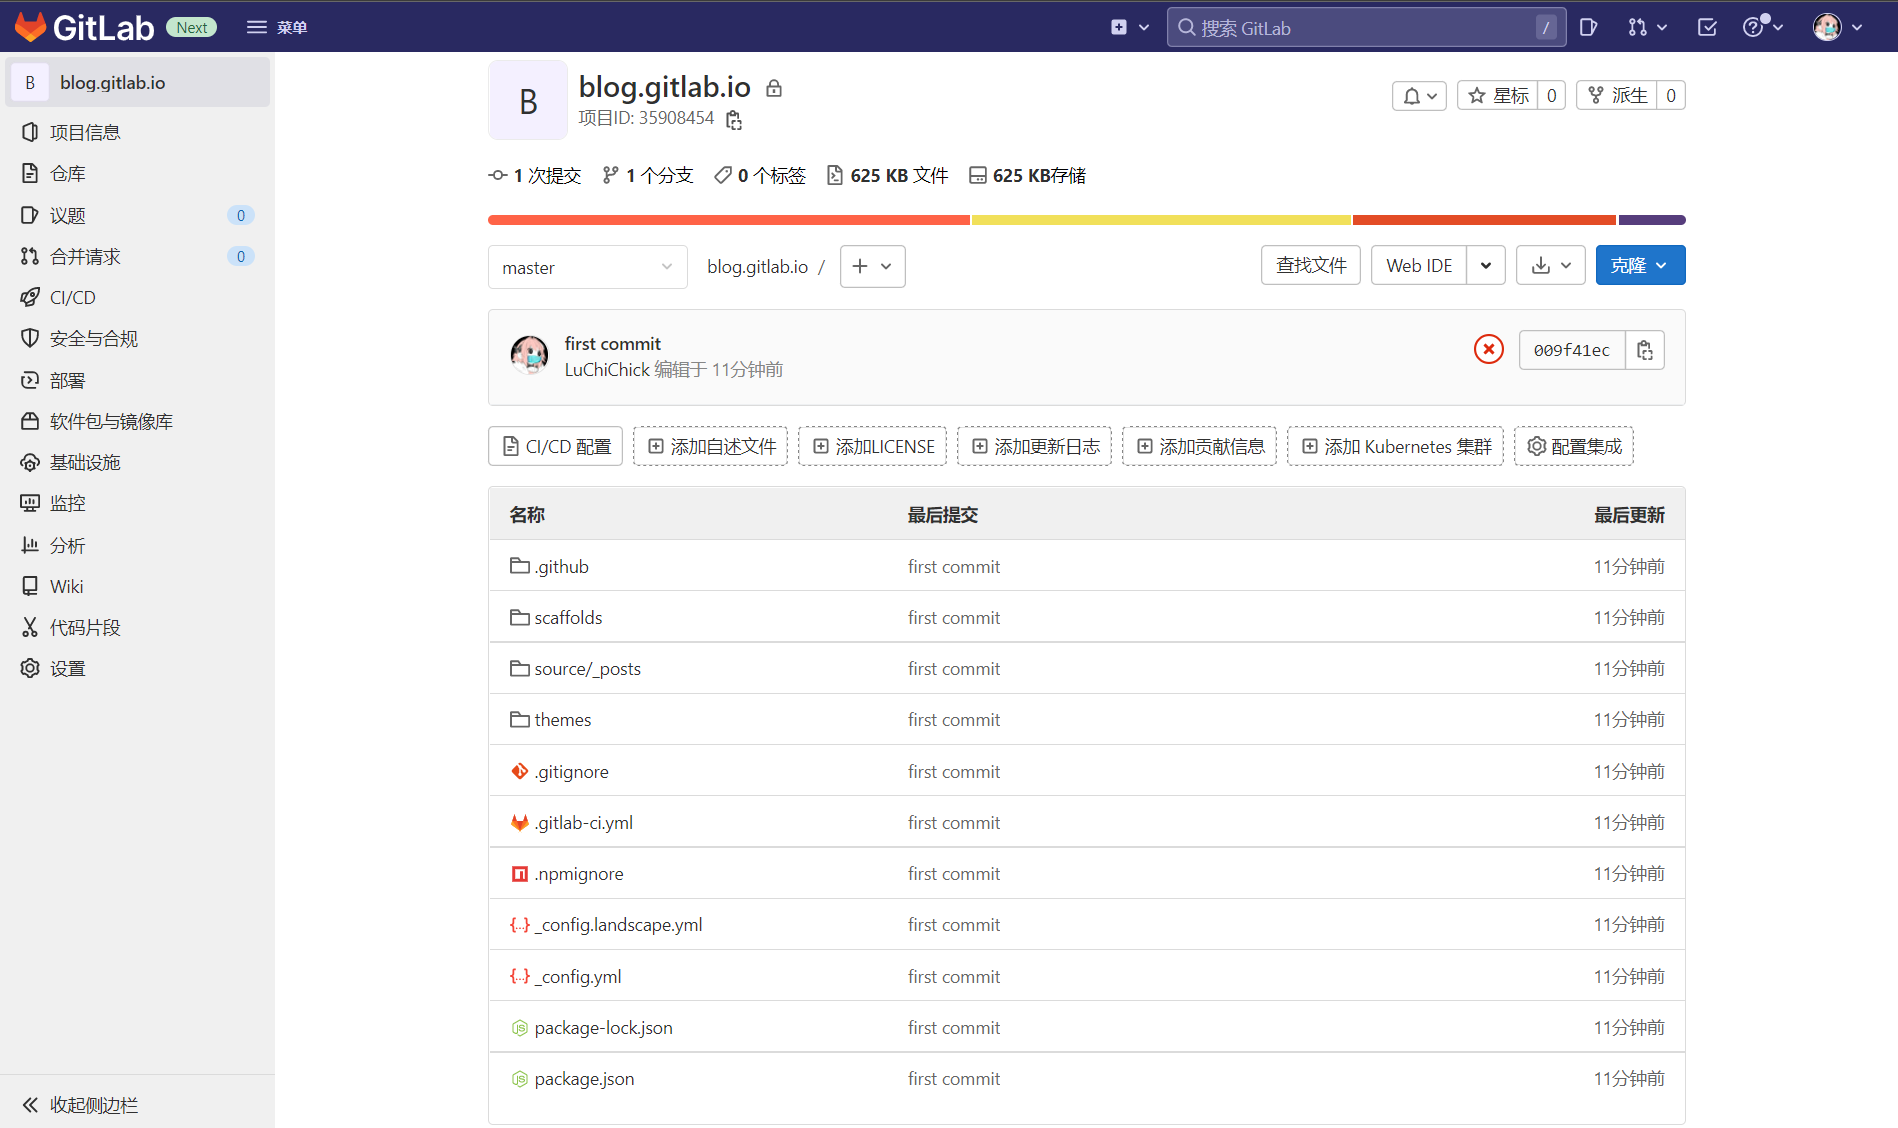Viewport: 1898px width, 1128px height.
Task: Click the 代码片段 scissors icon
Action: (30, 627)
